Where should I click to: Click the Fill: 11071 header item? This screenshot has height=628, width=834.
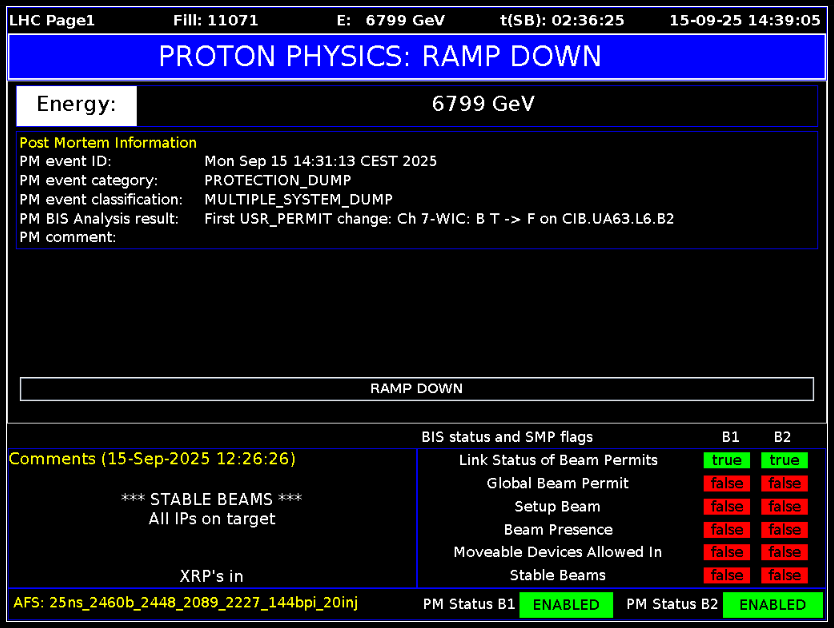tap(216, 20)
